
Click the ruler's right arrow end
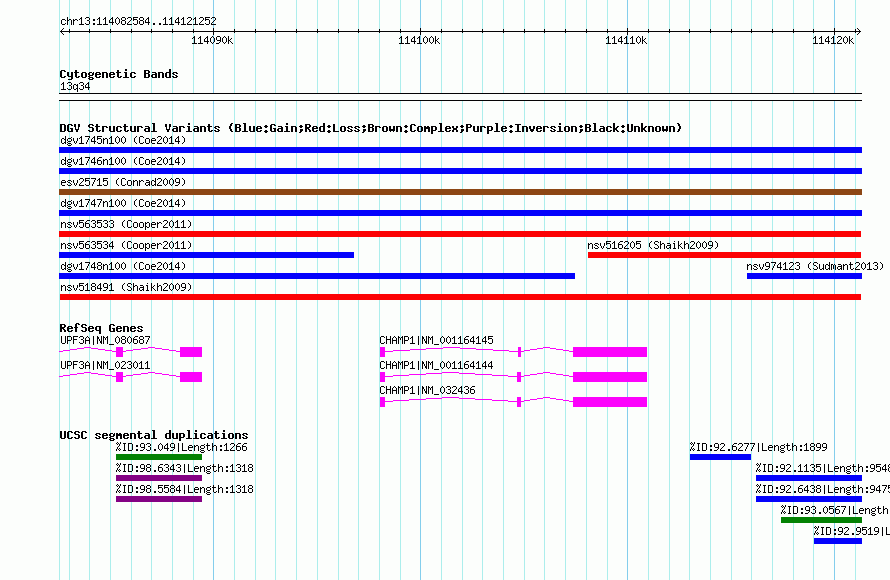[x=859, y=31]
